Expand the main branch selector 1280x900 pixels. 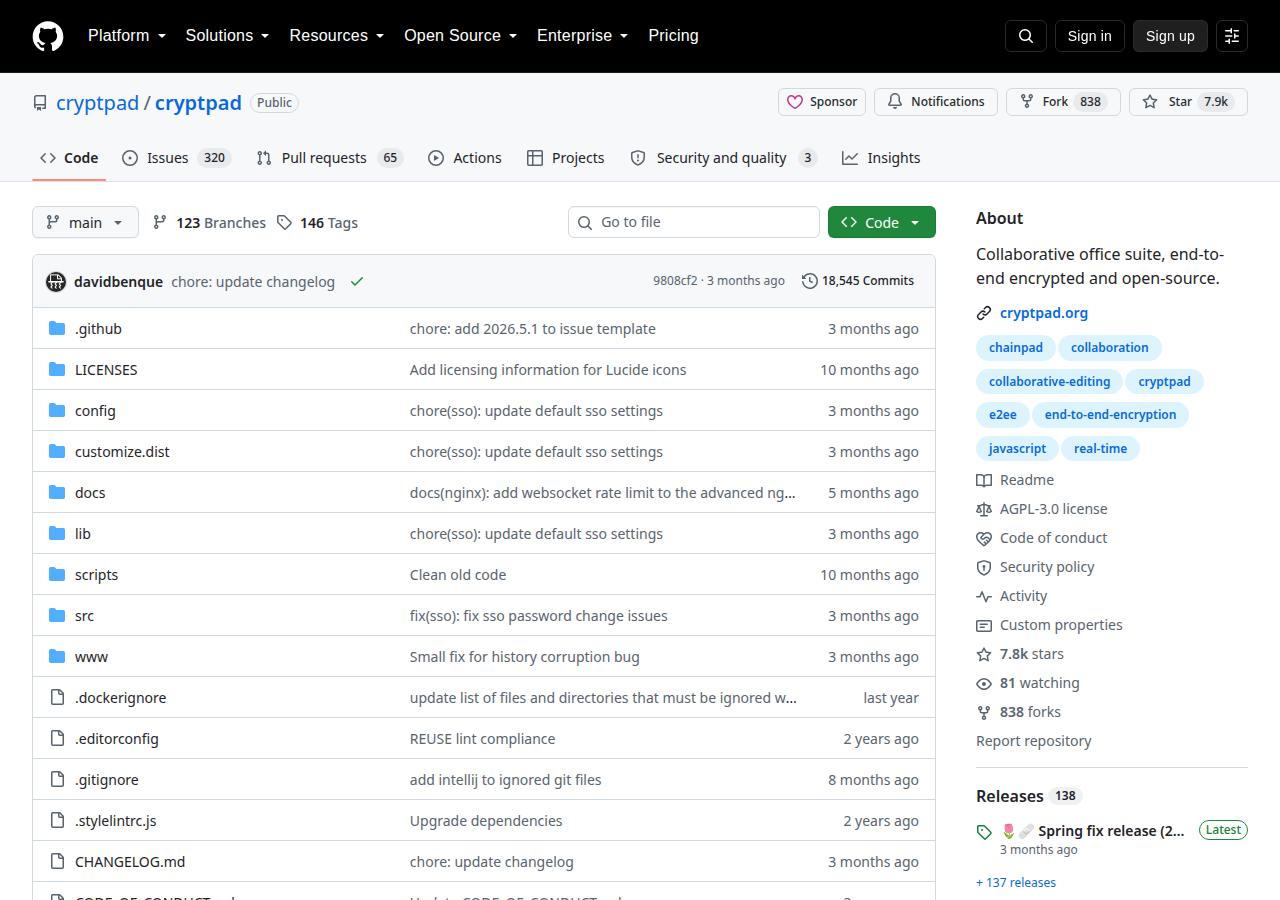85,222
